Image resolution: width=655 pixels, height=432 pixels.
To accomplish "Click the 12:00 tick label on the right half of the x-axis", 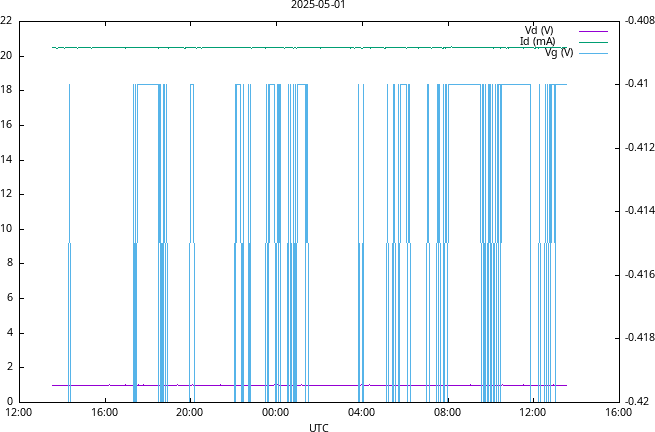I will (x=533, y=412).
